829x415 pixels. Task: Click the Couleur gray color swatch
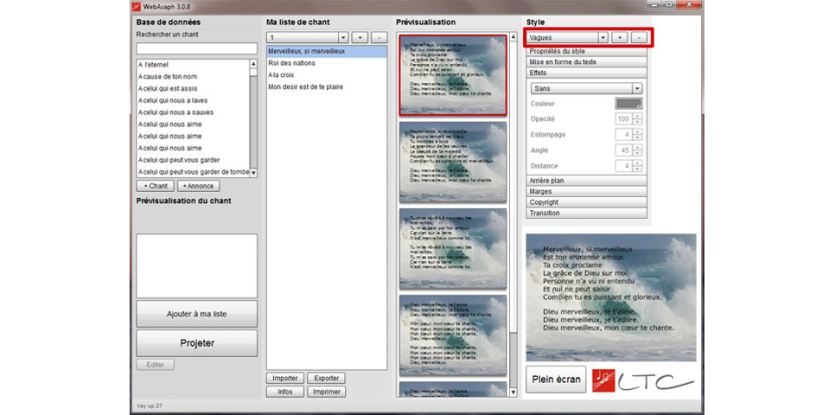coord(629,104)
